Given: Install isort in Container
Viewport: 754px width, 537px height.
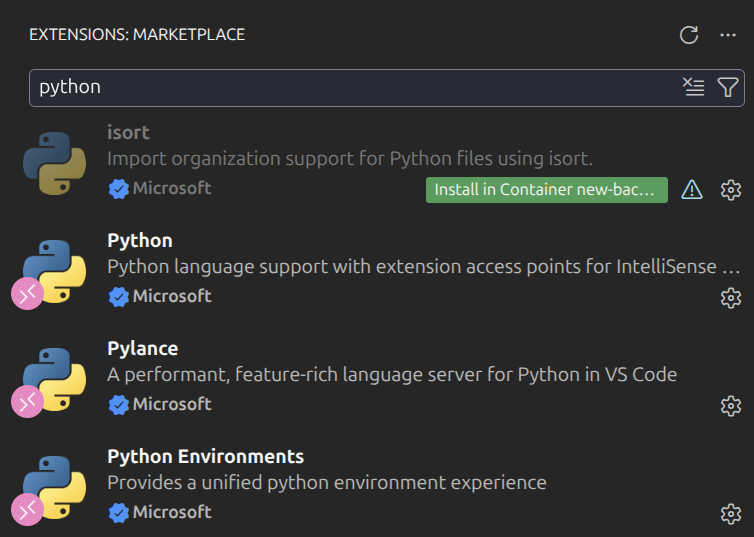Looking at the screenshot, I should tap(546, 189).
